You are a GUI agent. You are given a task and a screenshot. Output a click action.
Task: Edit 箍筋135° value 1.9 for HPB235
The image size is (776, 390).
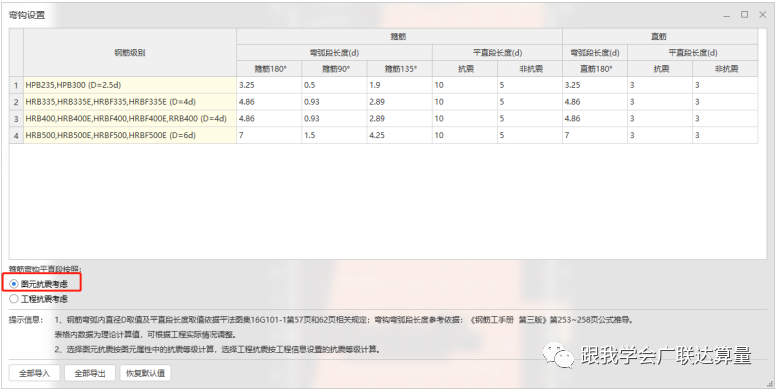[x=400, y=85]
